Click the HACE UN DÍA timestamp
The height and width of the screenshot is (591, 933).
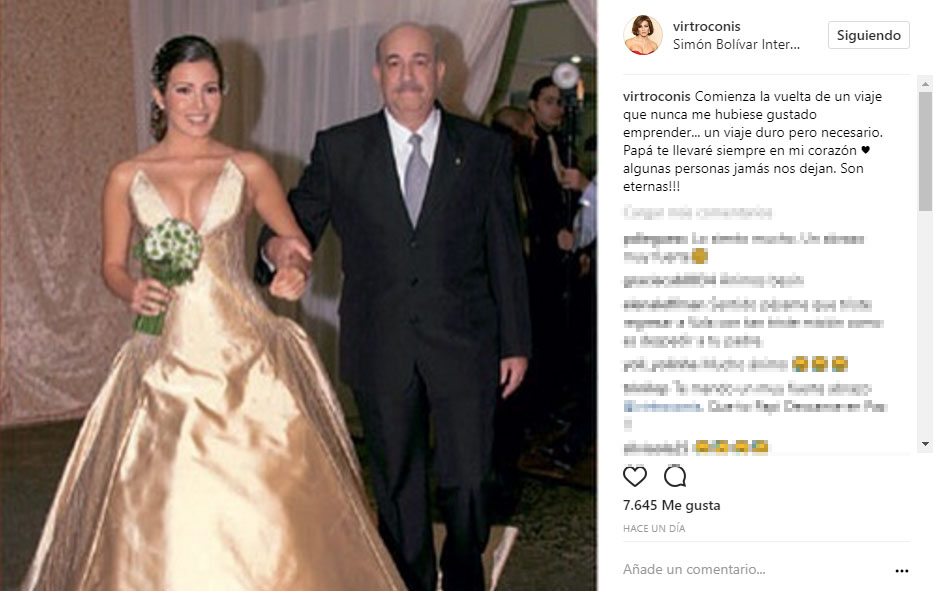[654, 529]
